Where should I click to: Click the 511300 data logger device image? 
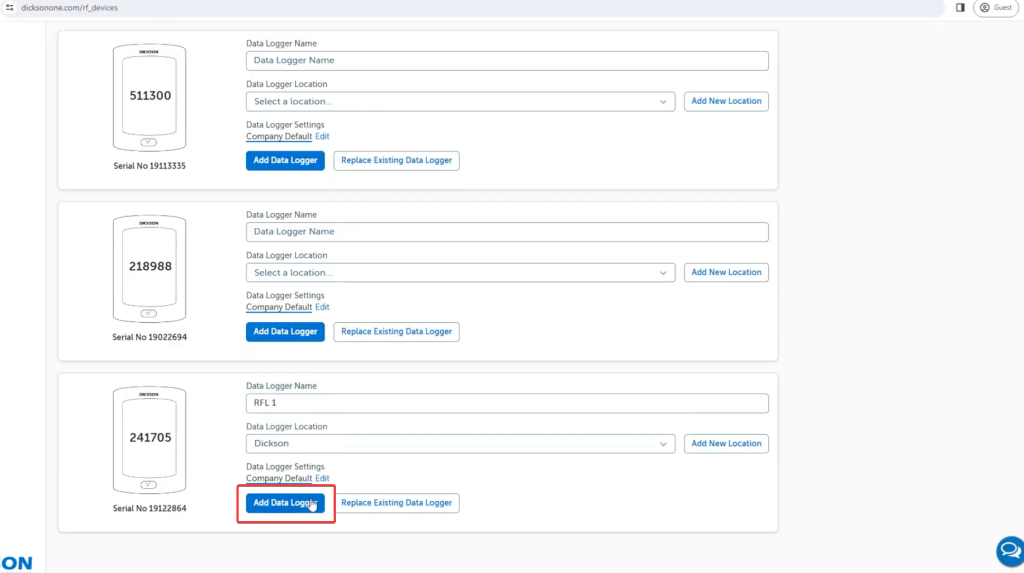point(149,96)
